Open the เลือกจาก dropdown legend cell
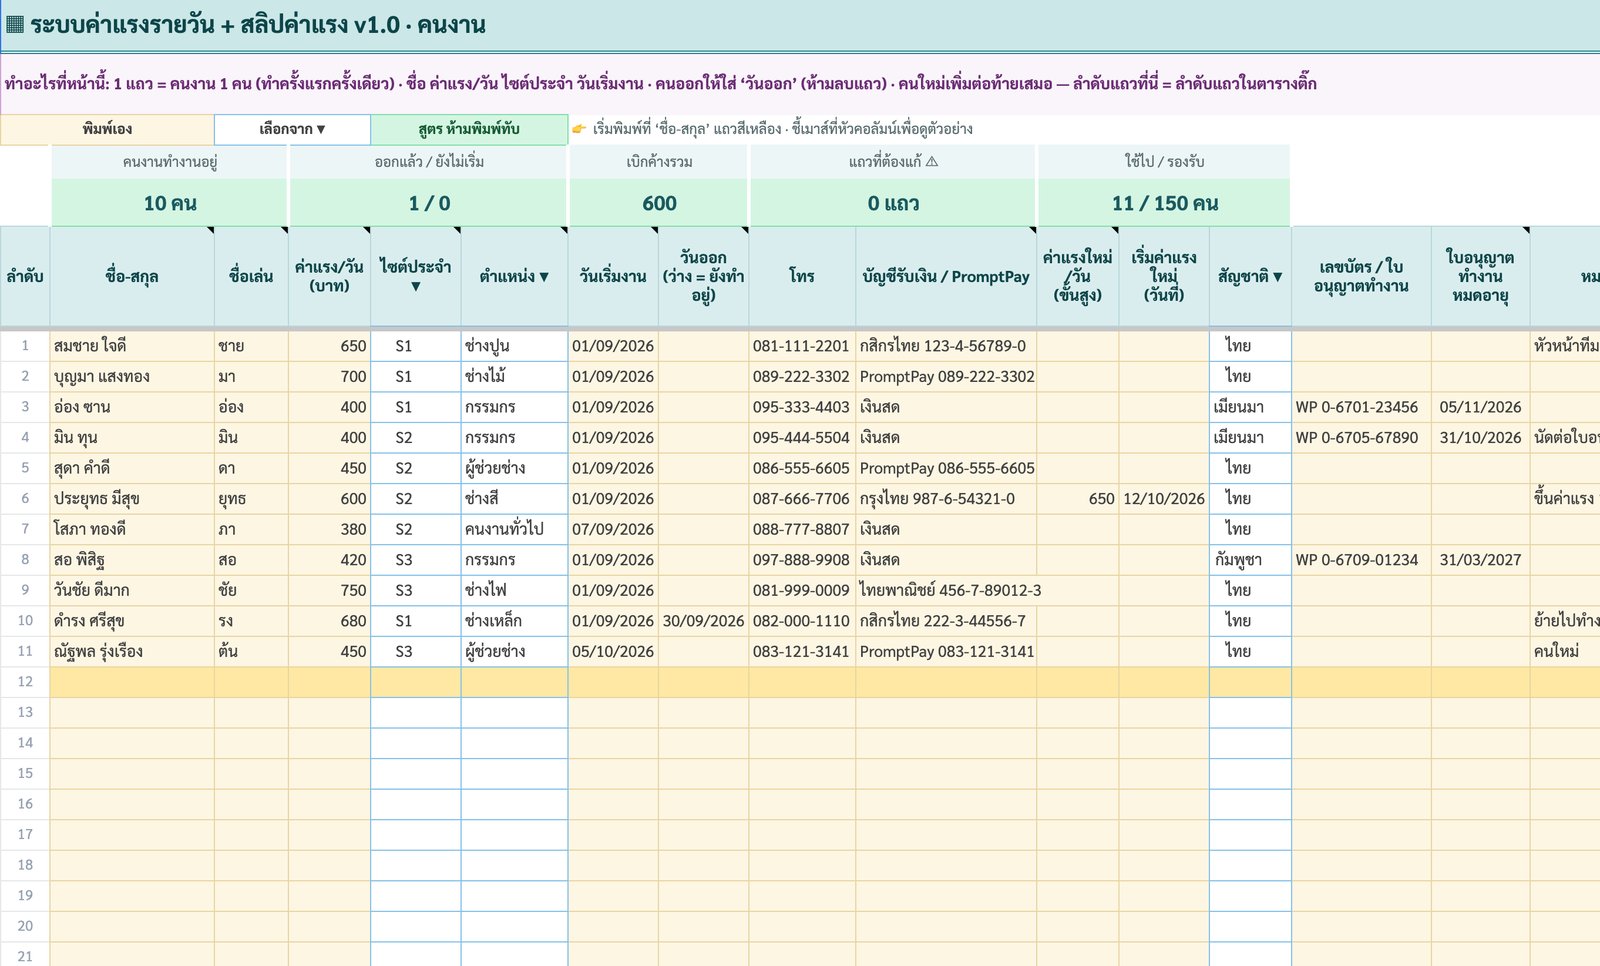Viewport: 1600px width, 966px height. click(x=292, y=129)
